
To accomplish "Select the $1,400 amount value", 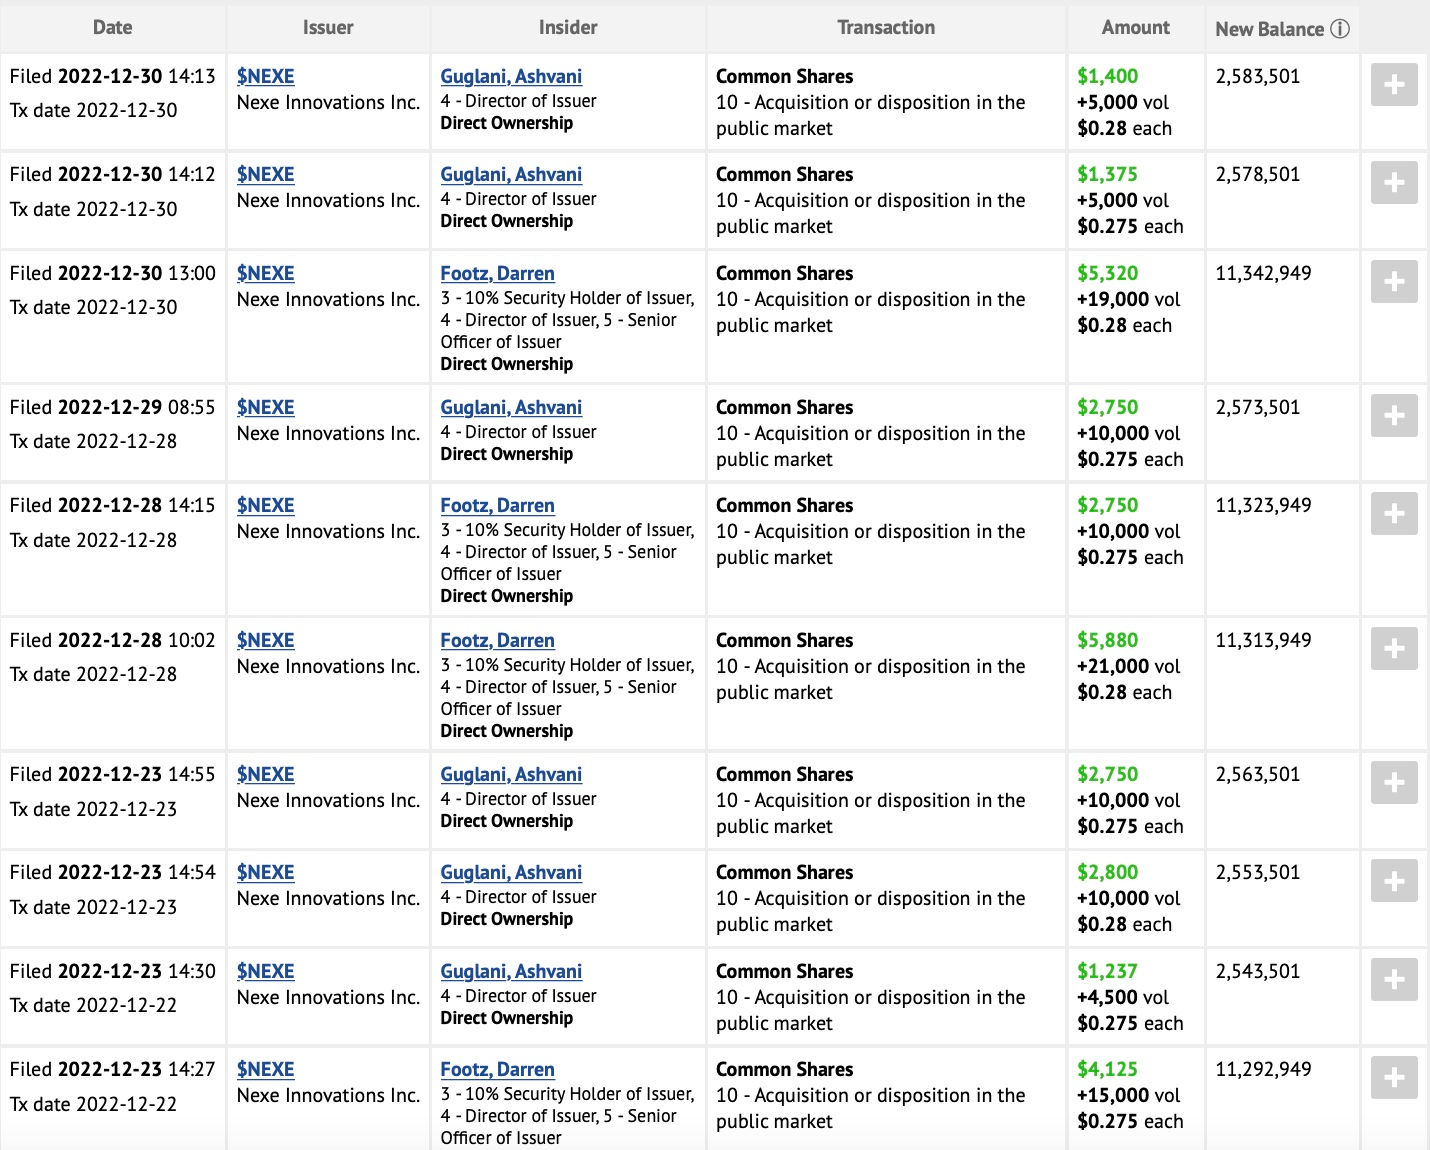I will point(1107,76).
